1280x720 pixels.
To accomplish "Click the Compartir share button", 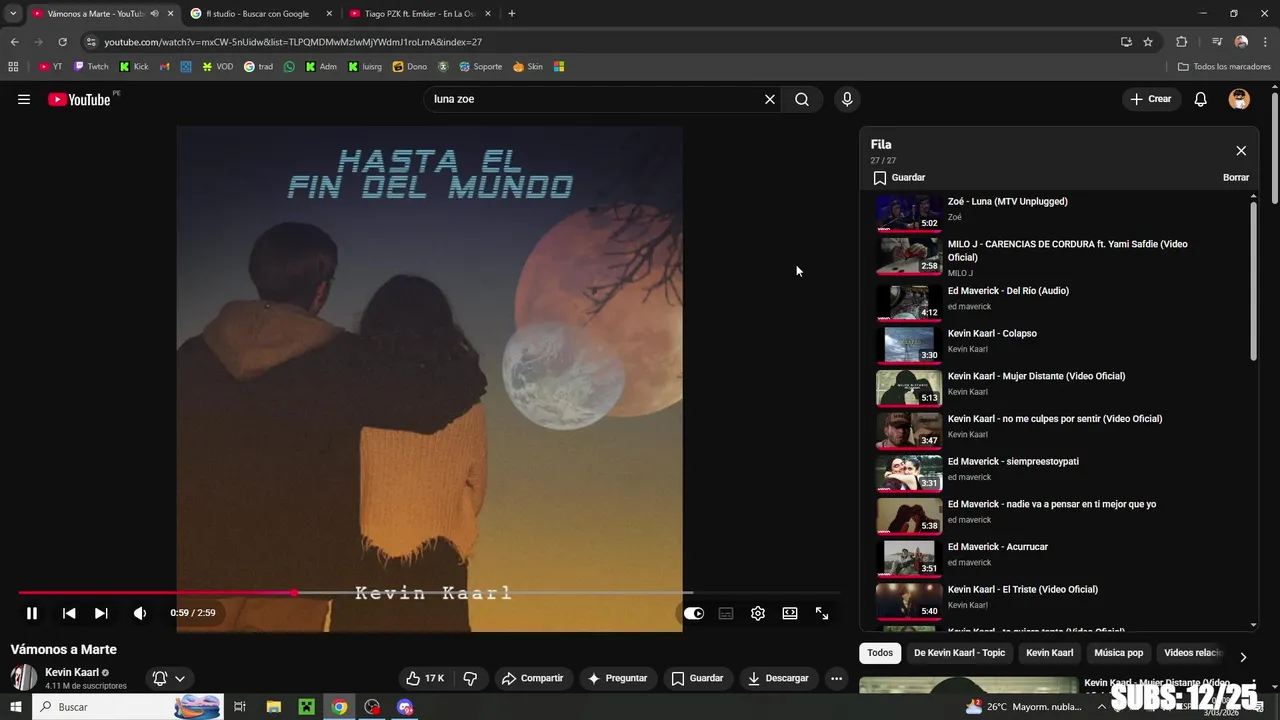I will click(x=533, y=678).
